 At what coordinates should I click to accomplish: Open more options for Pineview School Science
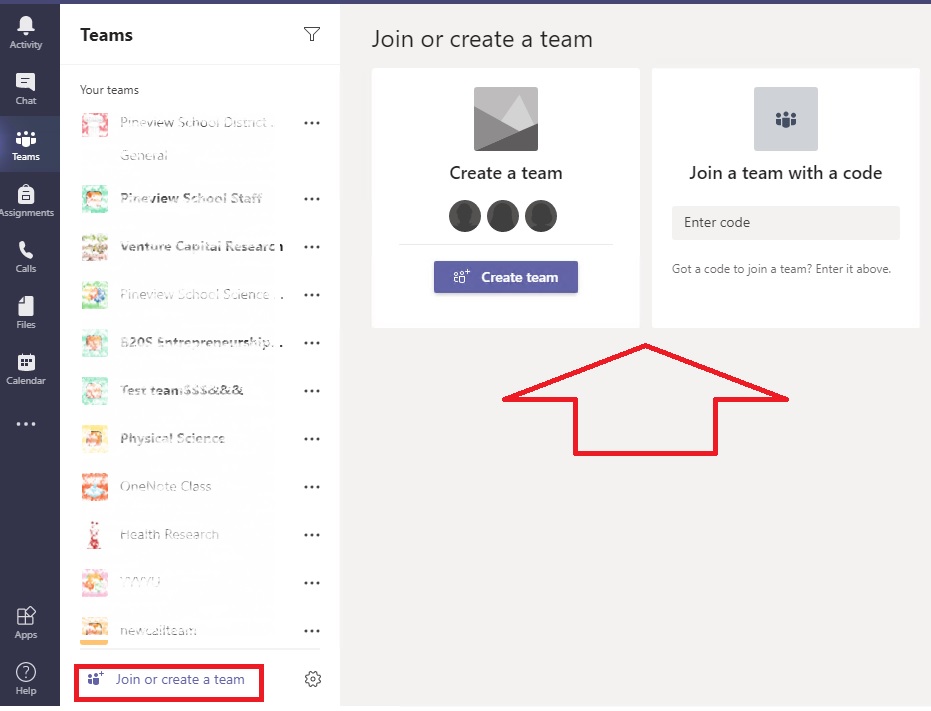click(312, 295)
